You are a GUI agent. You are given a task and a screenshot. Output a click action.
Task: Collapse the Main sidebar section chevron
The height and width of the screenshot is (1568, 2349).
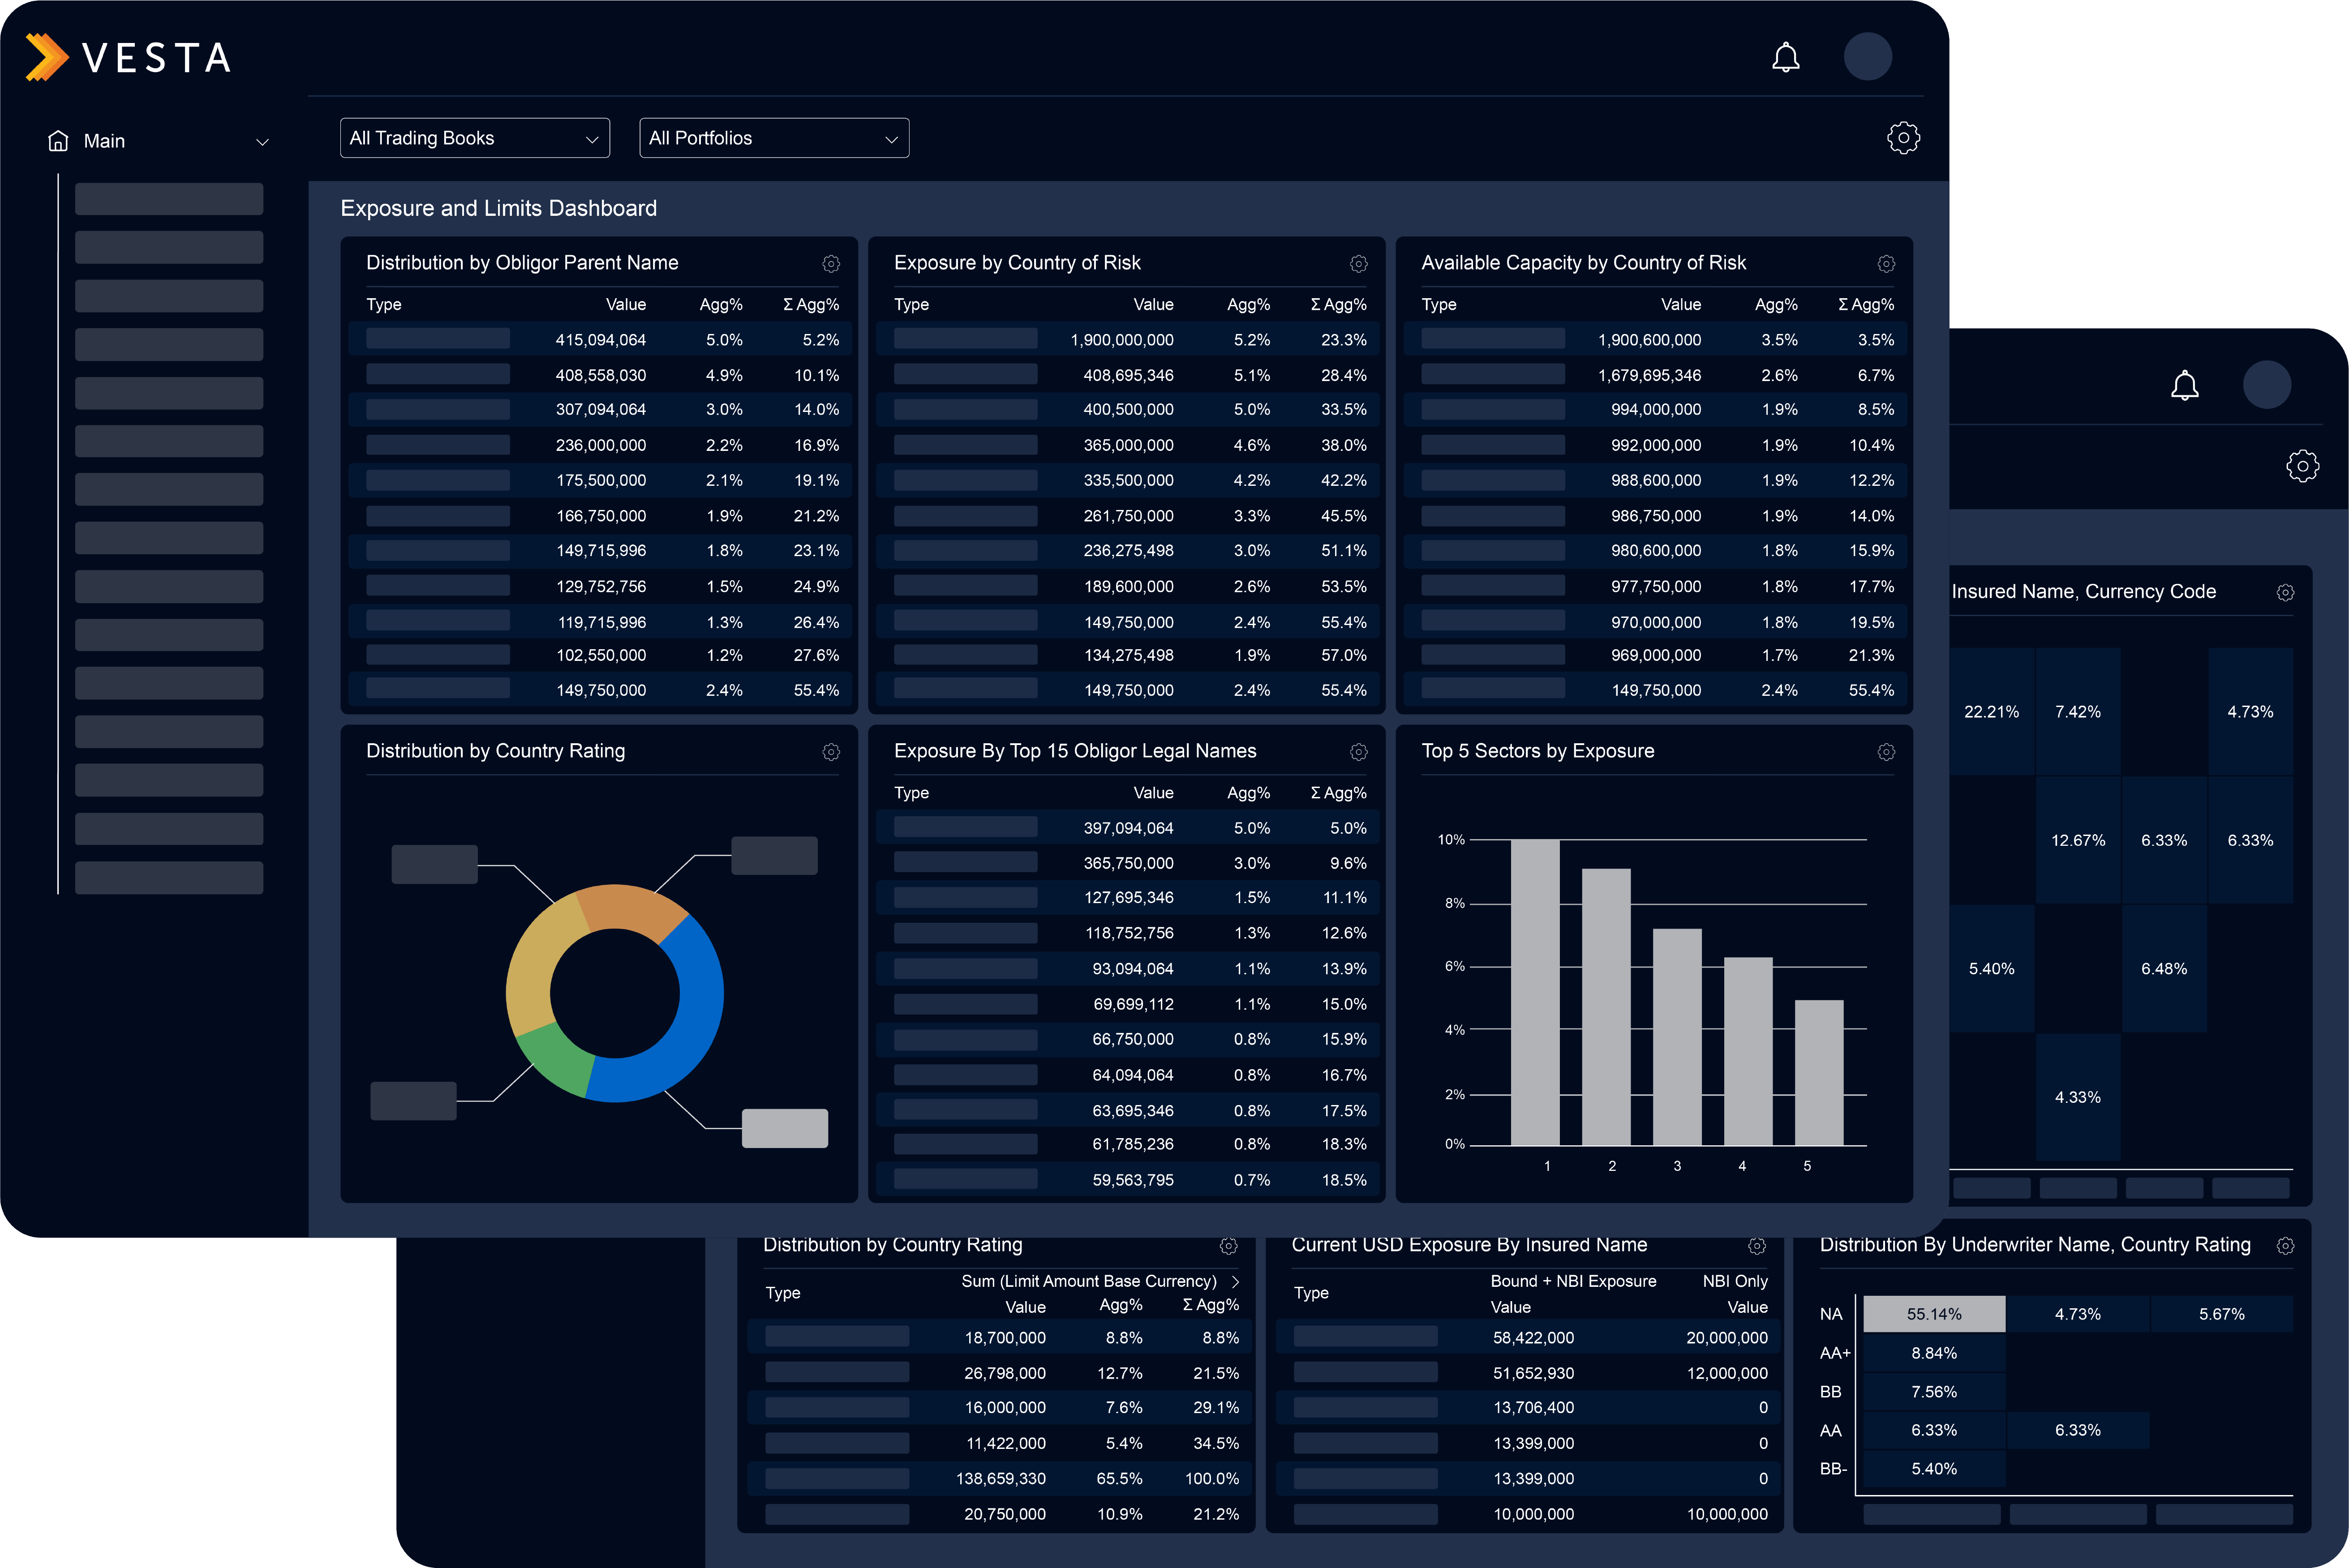click(262, 142)
